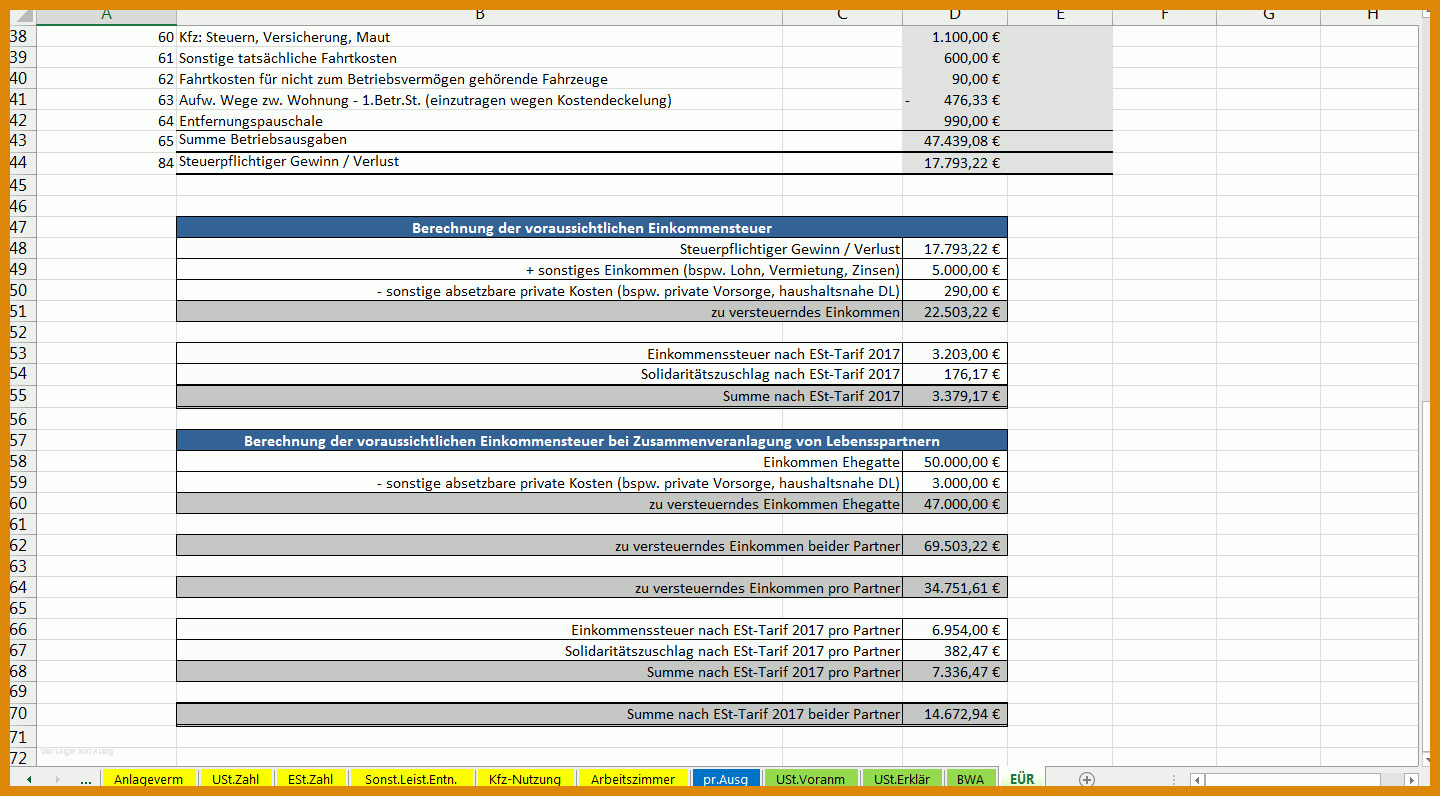Click the sheet tabs scroll-left arrow
Screen dimensions: 1440x796
coord(29,779)
